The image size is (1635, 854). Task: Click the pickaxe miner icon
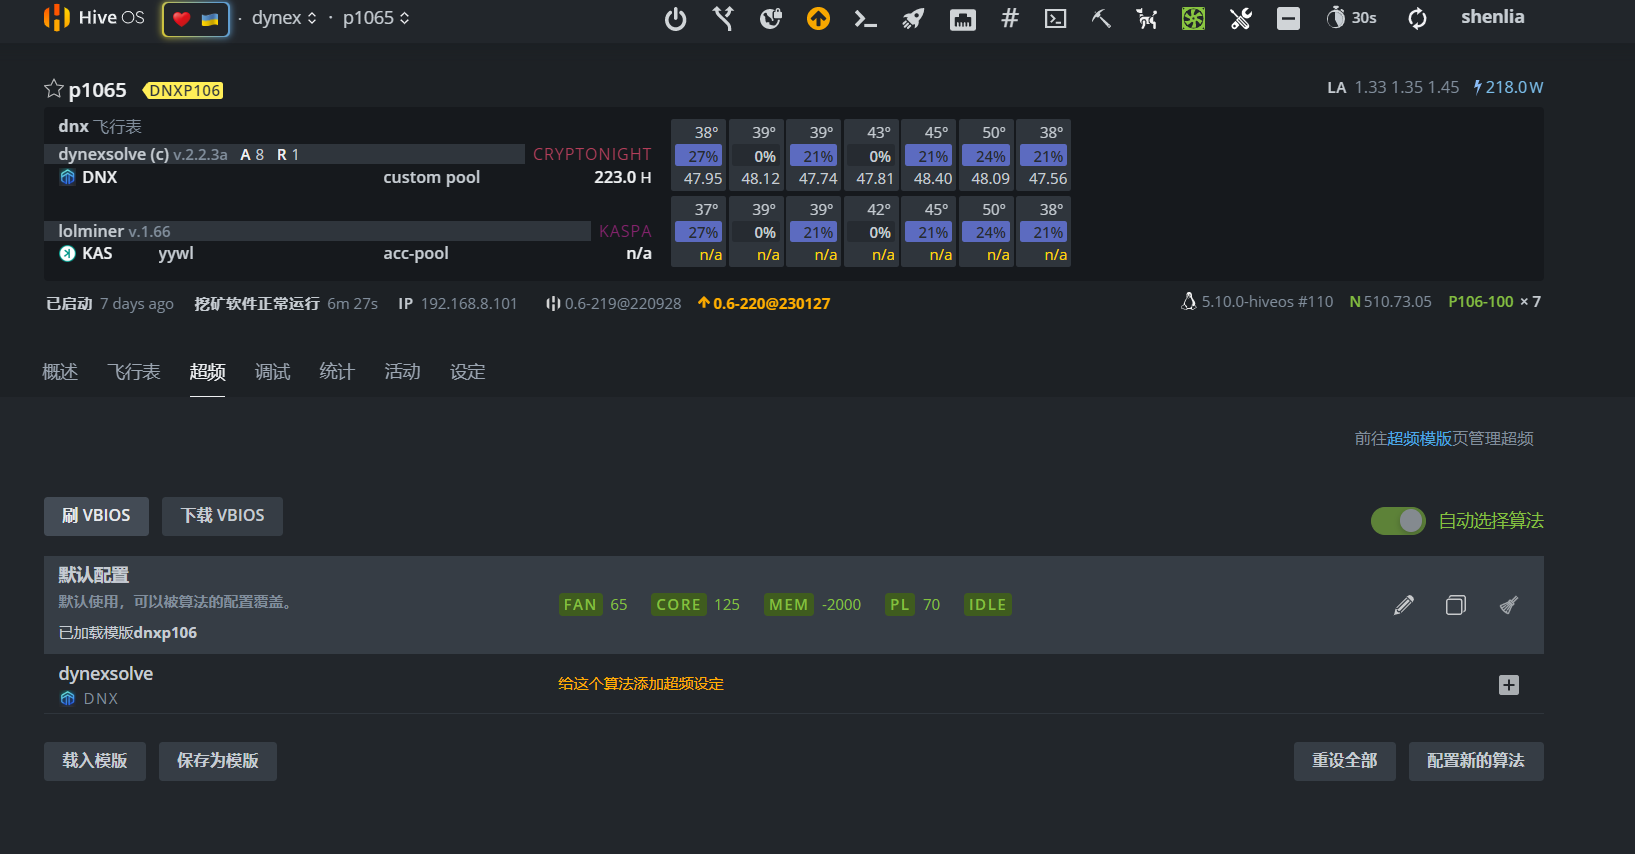(x=1101, y=18)
